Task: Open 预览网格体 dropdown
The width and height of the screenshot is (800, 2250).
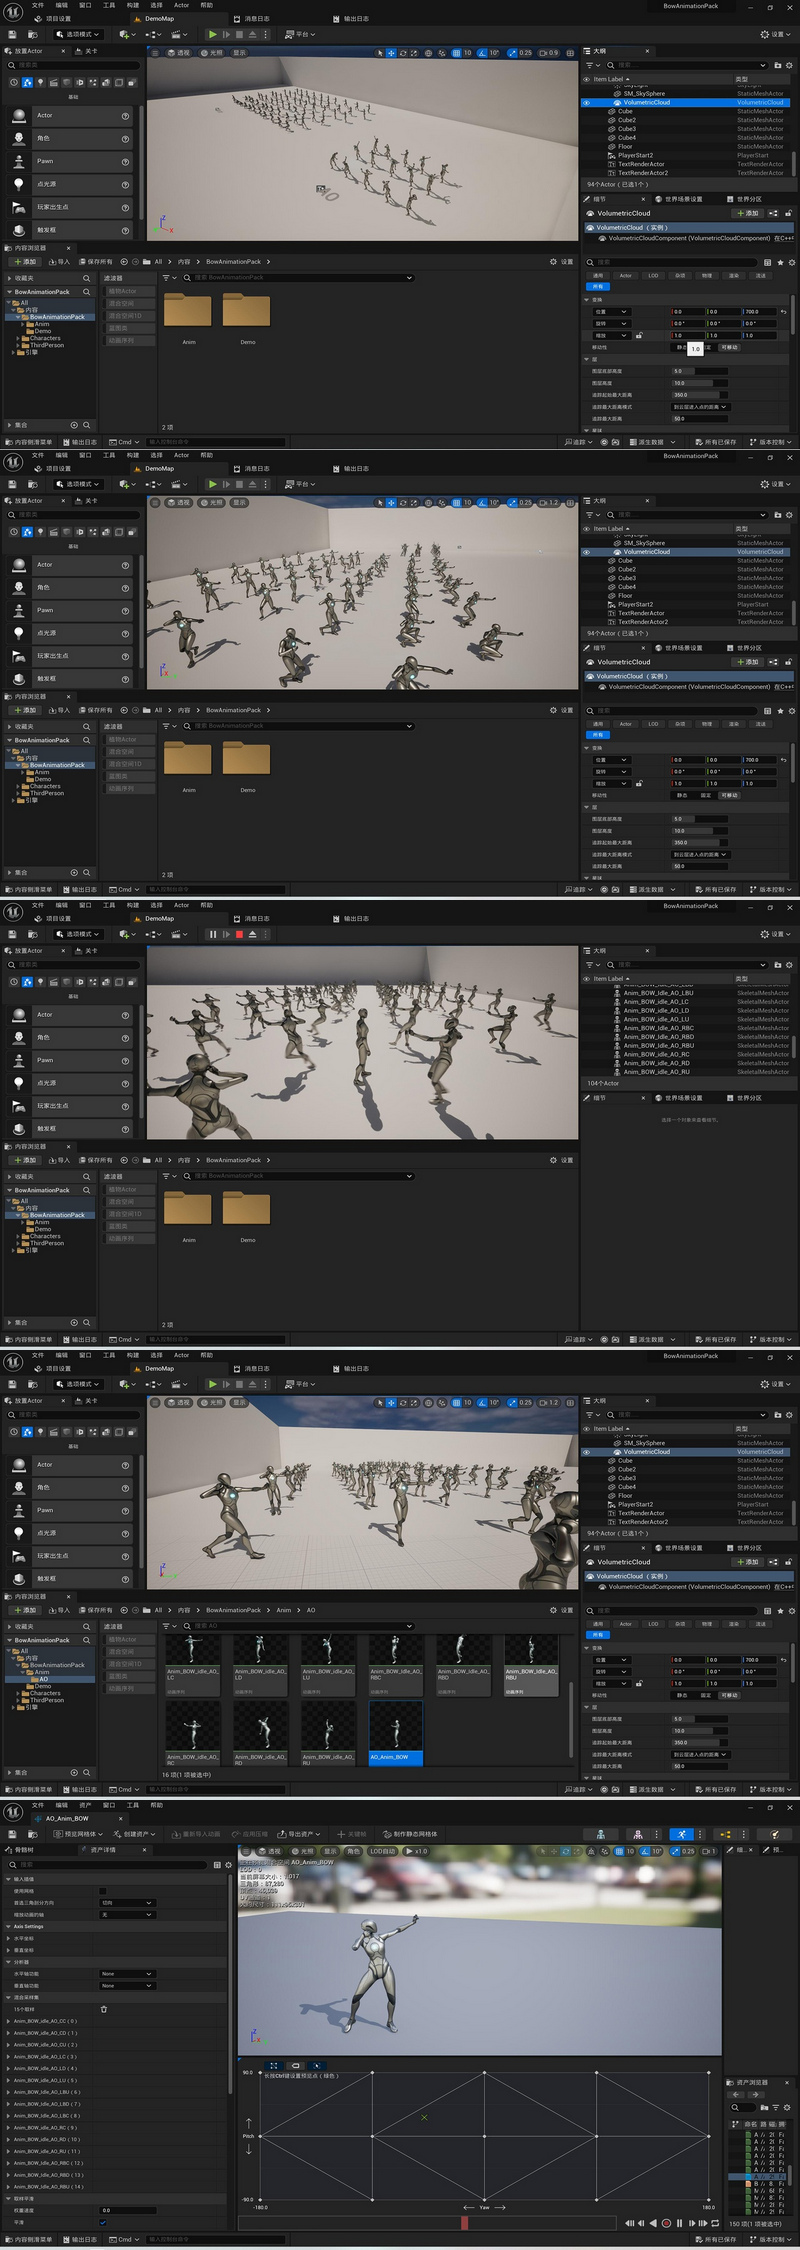Action: coord(78,1834)
